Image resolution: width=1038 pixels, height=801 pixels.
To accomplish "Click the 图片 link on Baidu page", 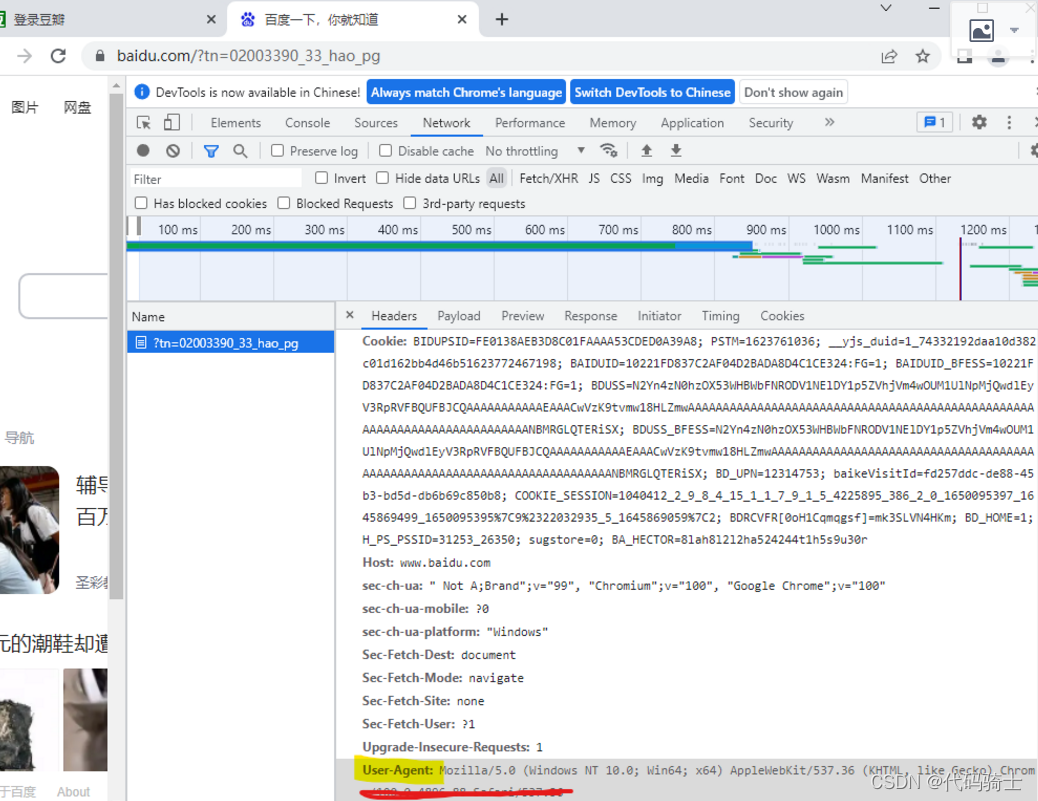I will pos(24,107).
